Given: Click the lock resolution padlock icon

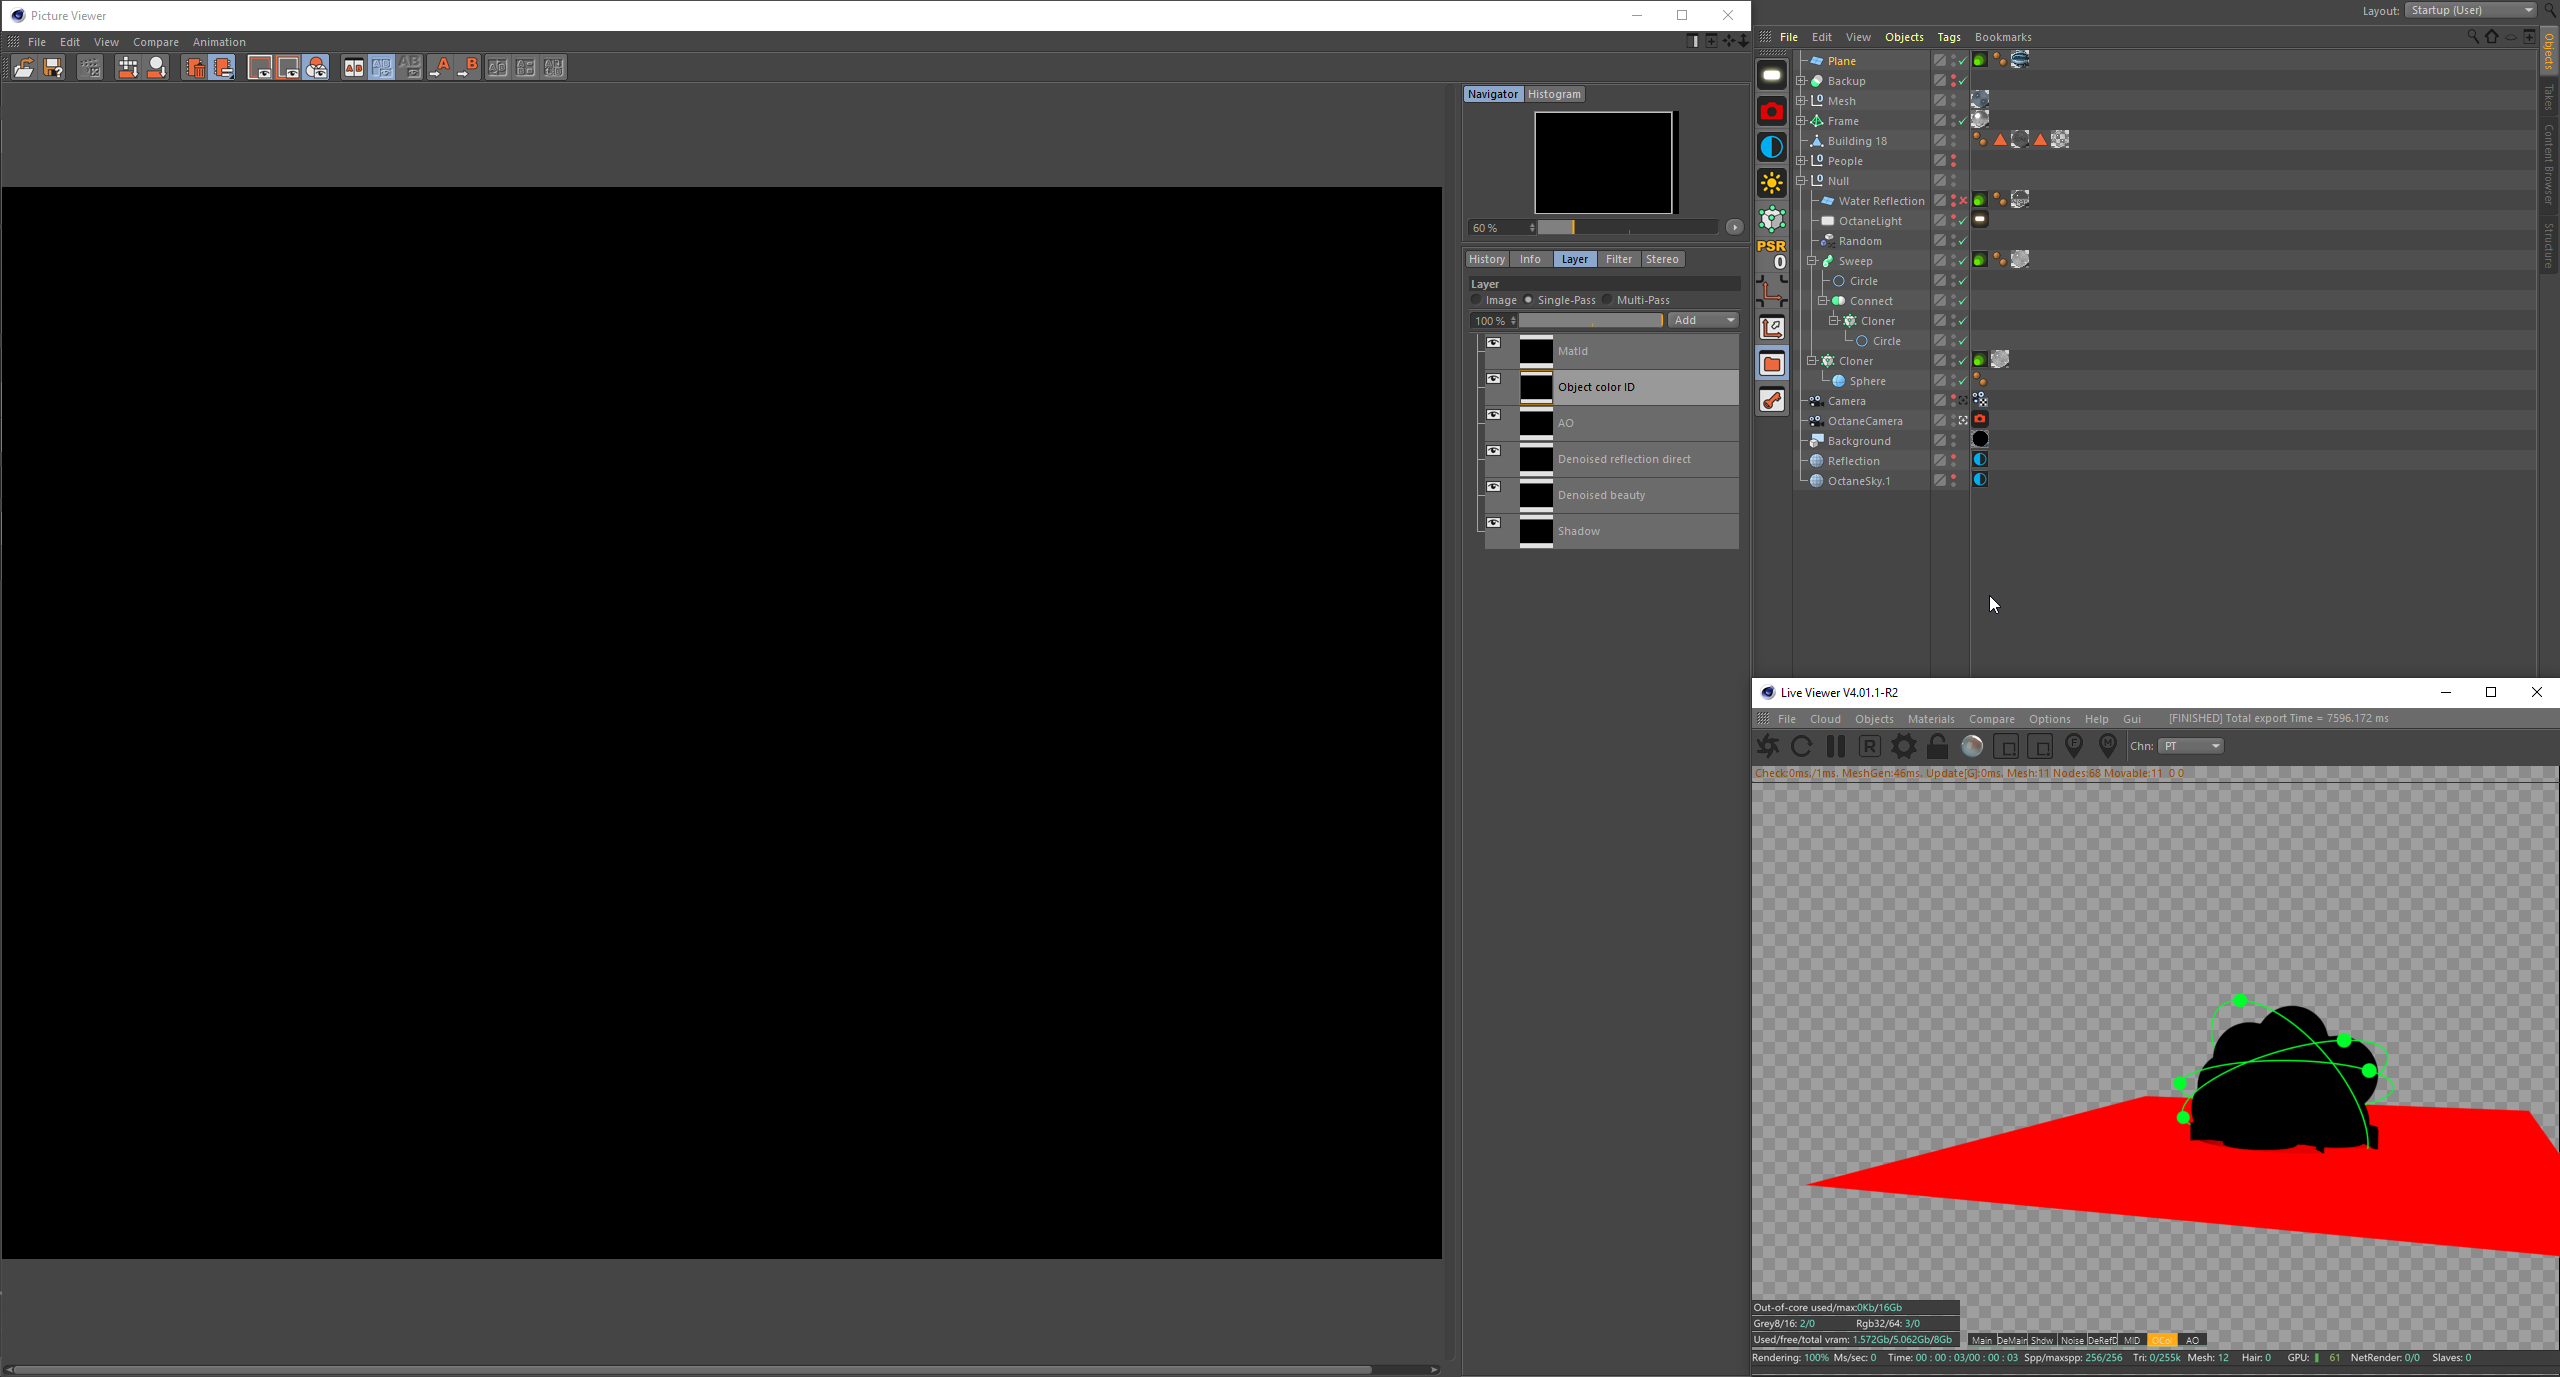Looking at the screenshot, I should [x=1938, y=746].
